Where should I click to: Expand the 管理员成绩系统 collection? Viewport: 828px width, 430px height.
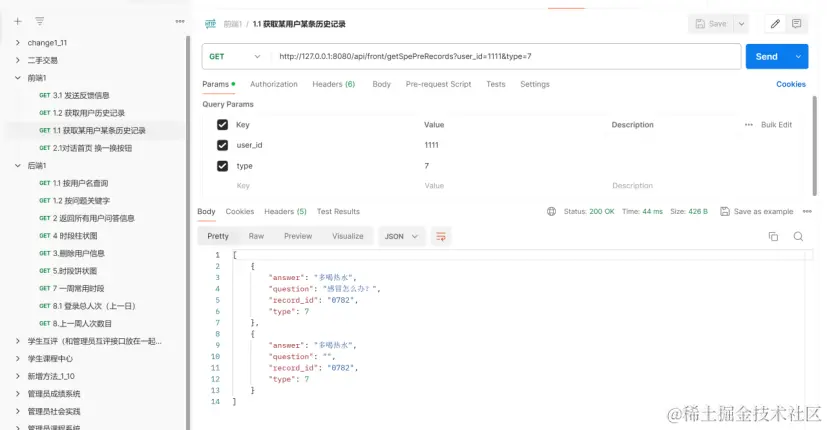[x=17, y=394]
